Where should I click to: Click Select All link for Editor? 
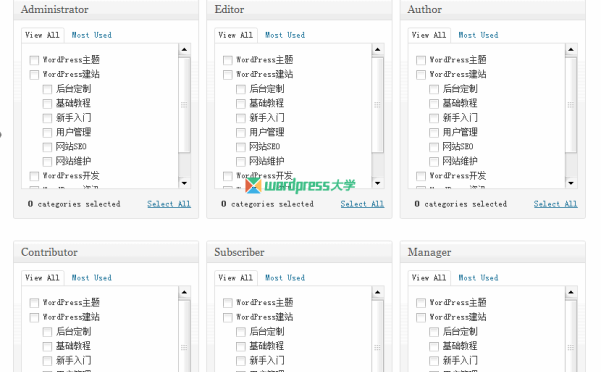[x=362, y=204]
